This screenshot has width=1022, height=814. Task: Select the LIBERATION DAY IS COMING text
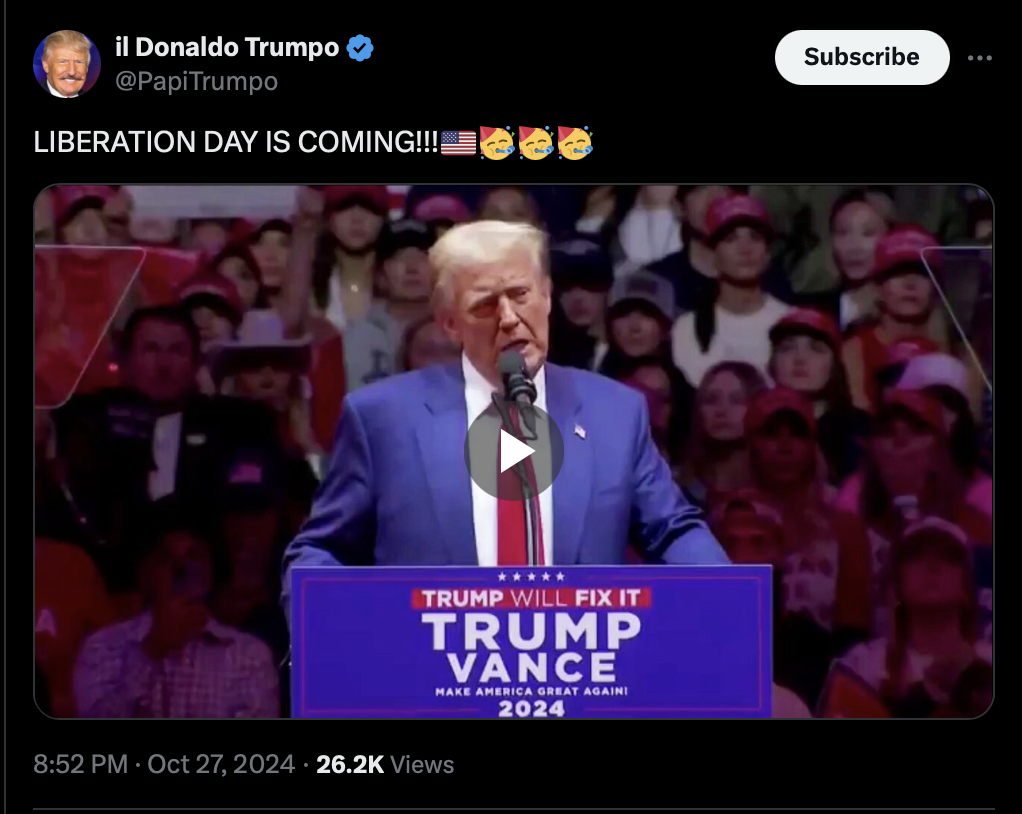coord(235,142)
